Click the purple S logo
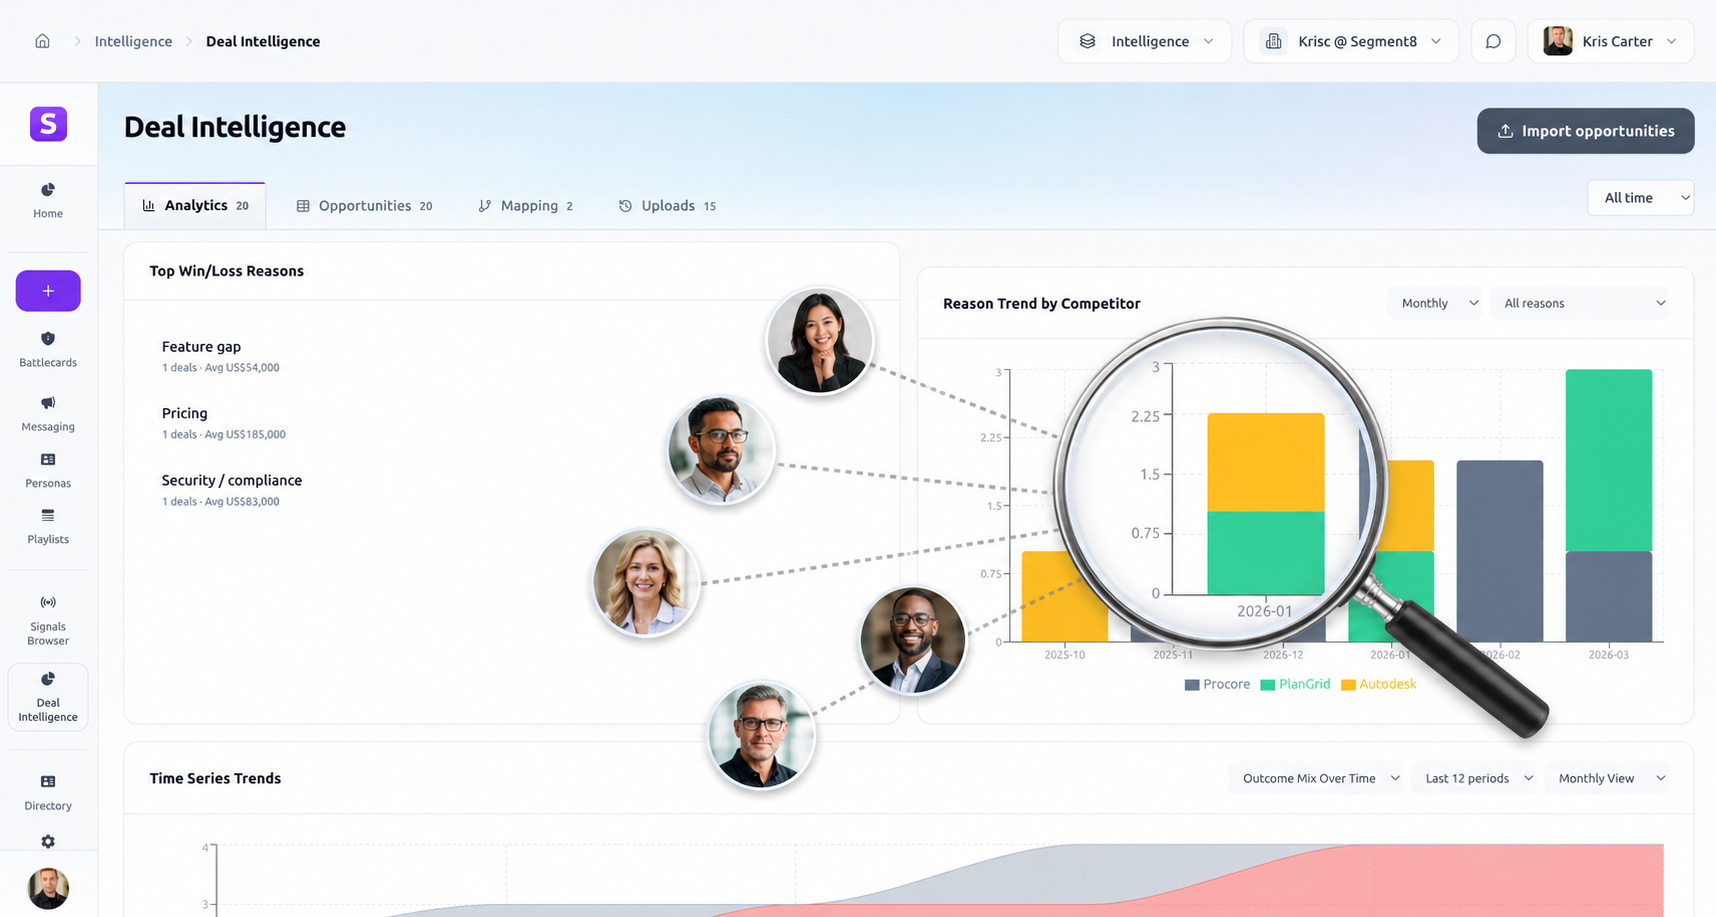1716x917 pixels. point(48,124)
